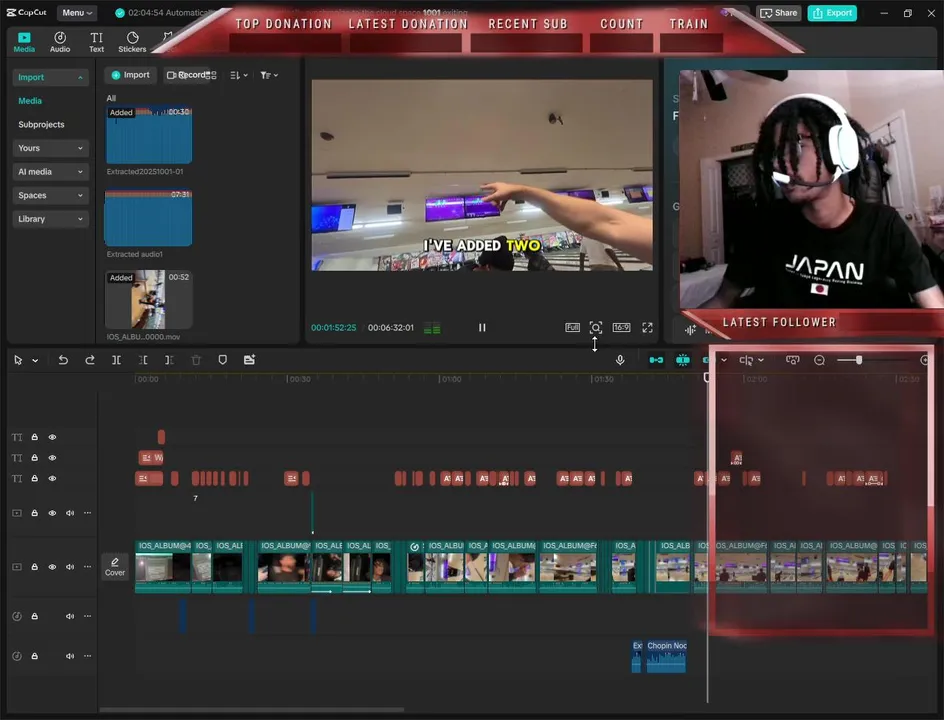Viewport: 944px width, 720px height.
Task: Enter fullscreen preview with the expand icon
Action: pyautogui.click(x=647, y=327)
